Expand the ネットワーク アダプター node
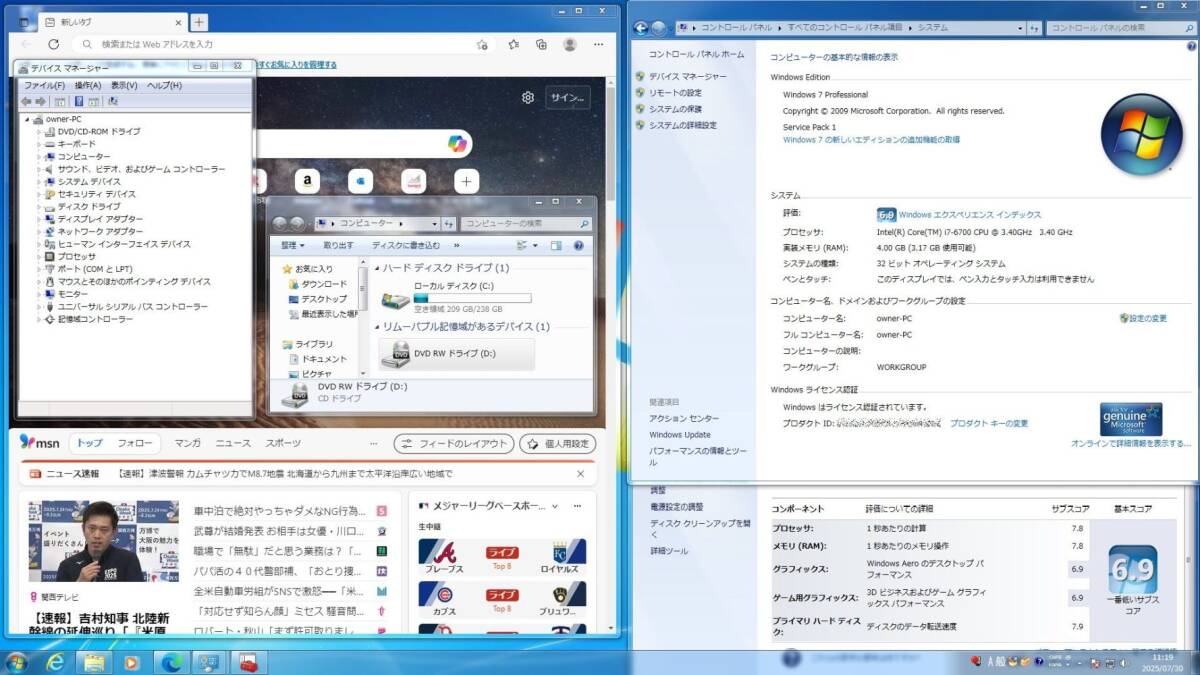 (x=40, y=232)
